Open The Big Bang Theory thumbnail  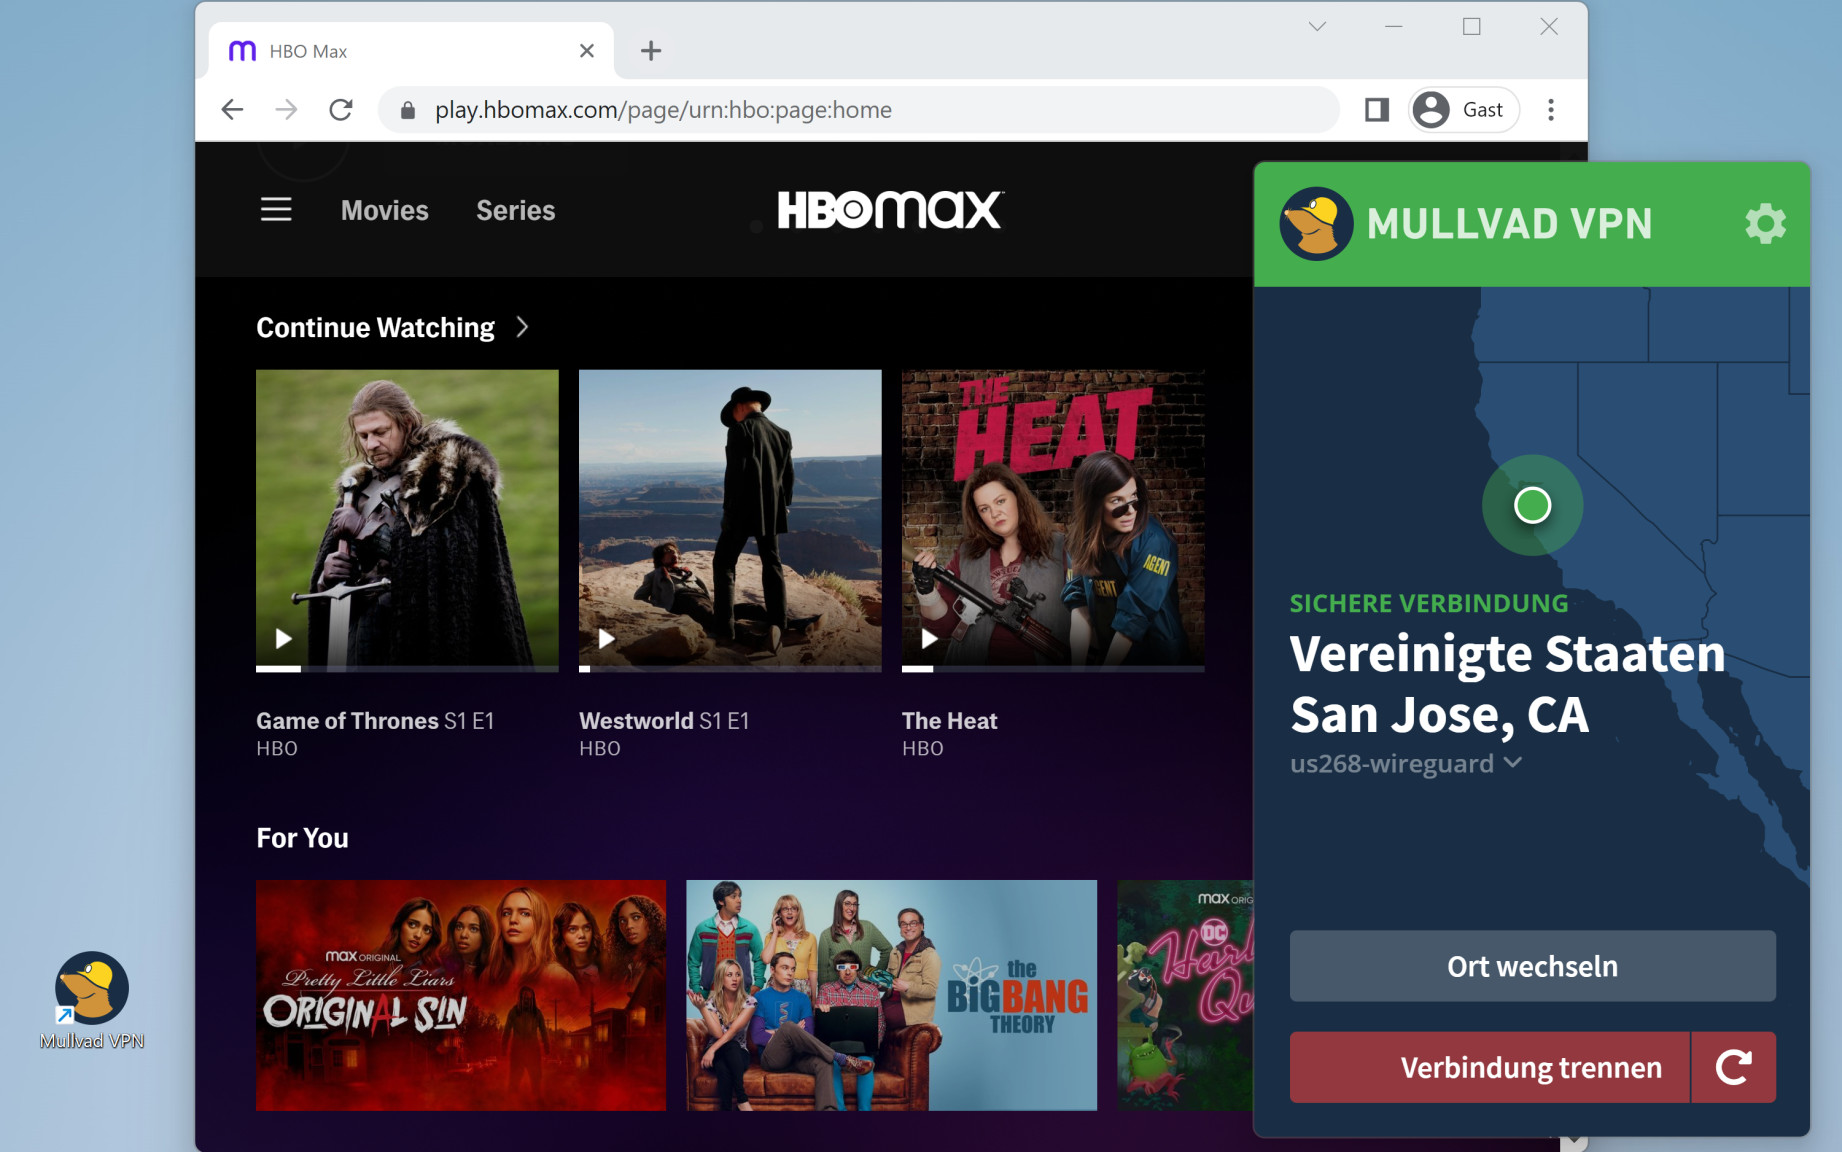tap(892, 995)
